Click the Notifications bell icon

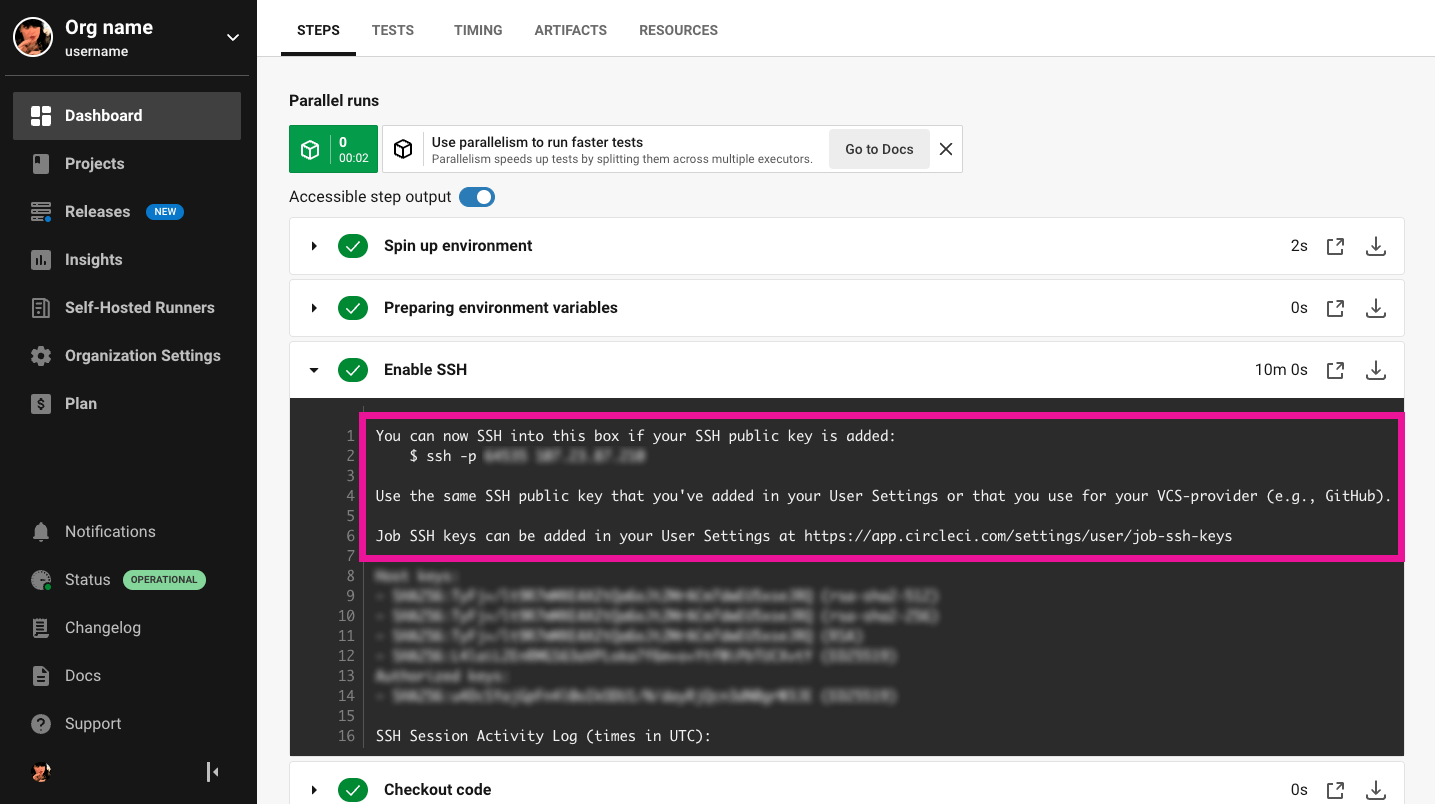pos(41,532)
